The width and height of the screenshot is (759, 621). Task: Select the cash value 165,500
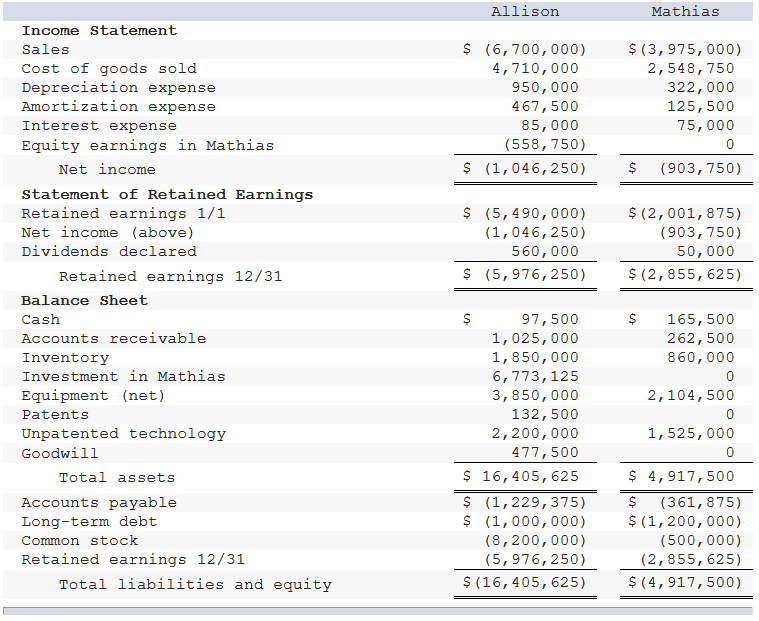(x=700, y=319)
